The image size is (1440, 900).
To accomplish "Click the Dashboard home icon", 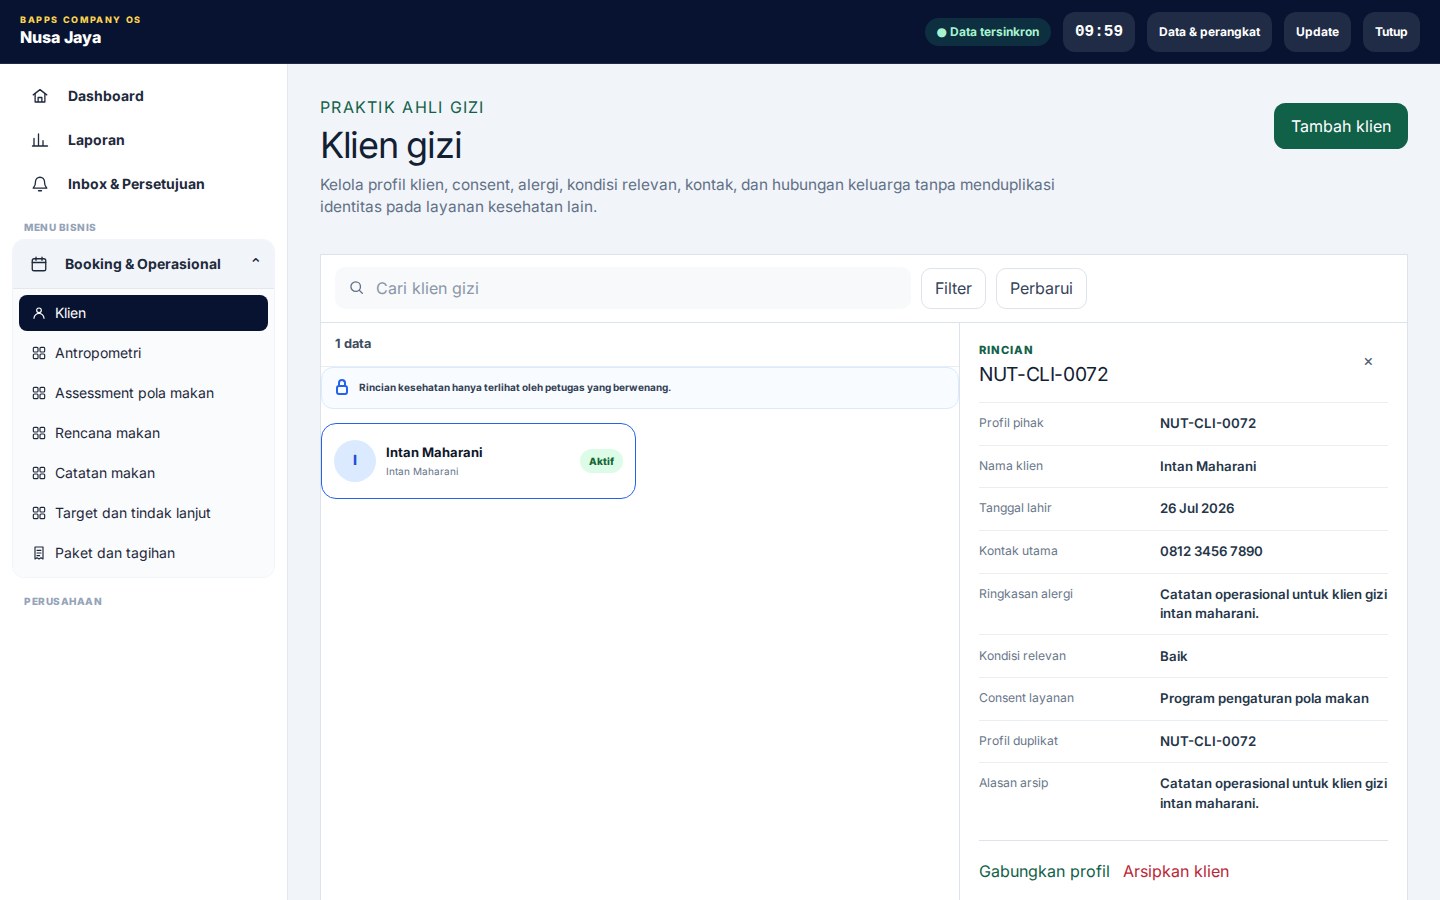I will point(40,96).
